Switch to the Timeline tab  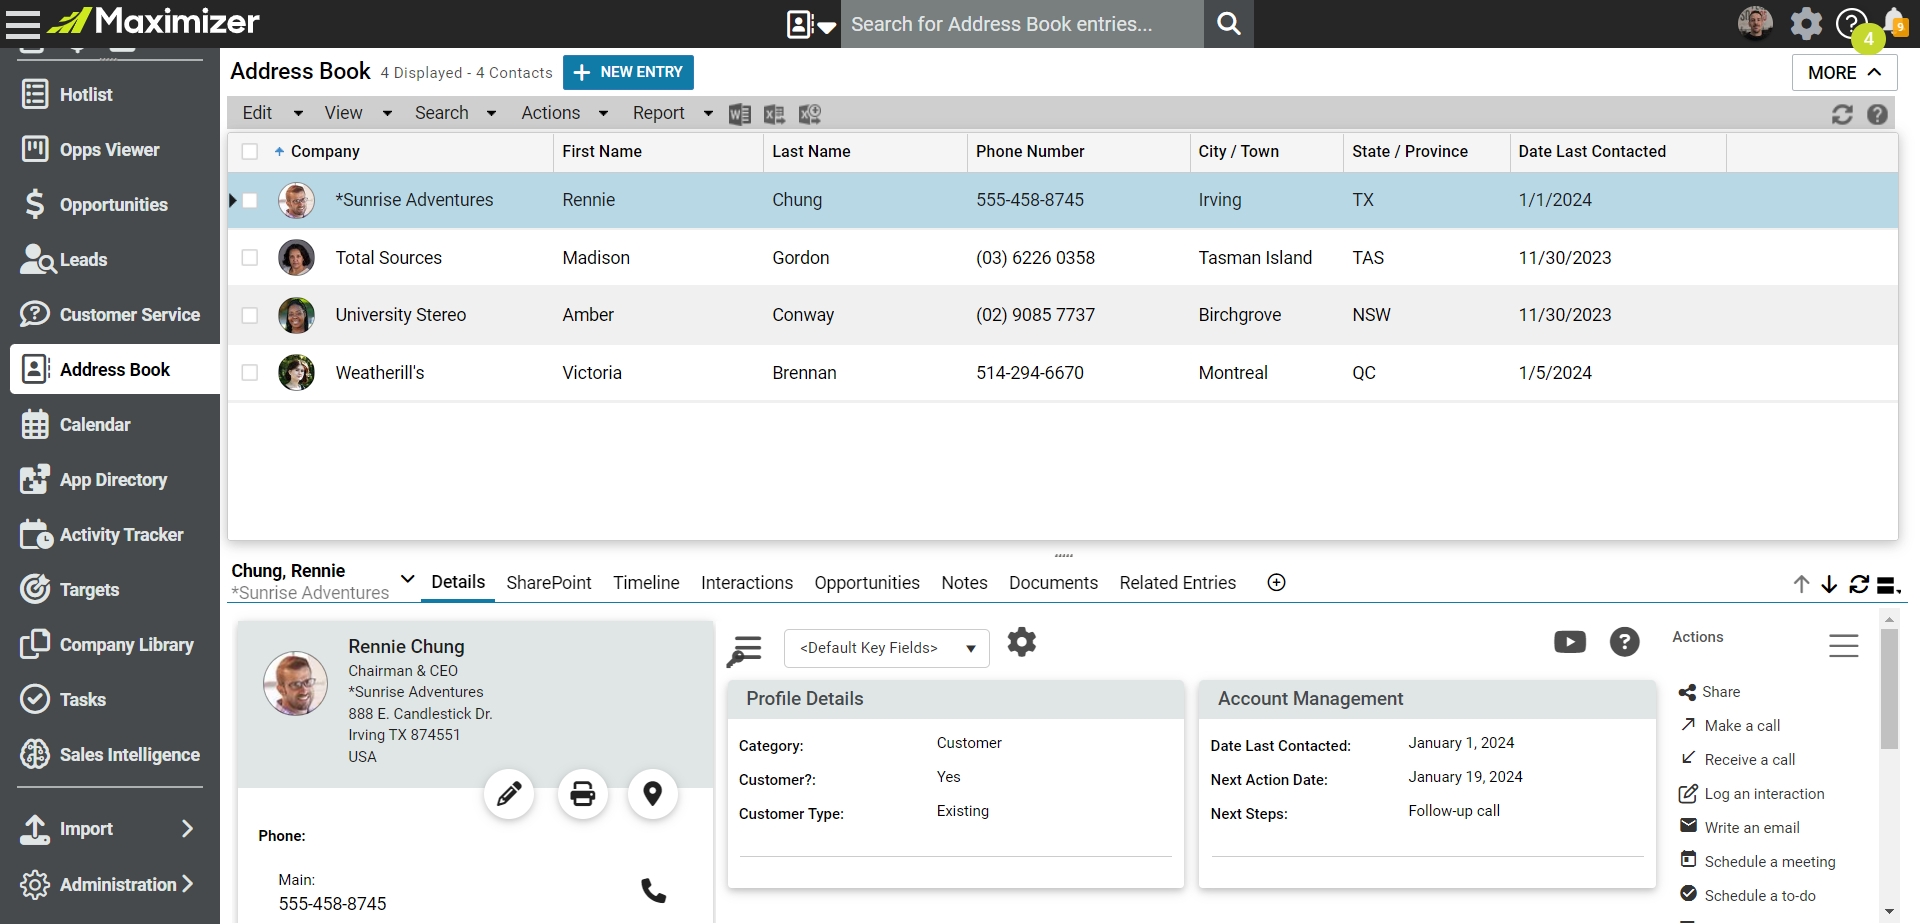click(646, 583)
